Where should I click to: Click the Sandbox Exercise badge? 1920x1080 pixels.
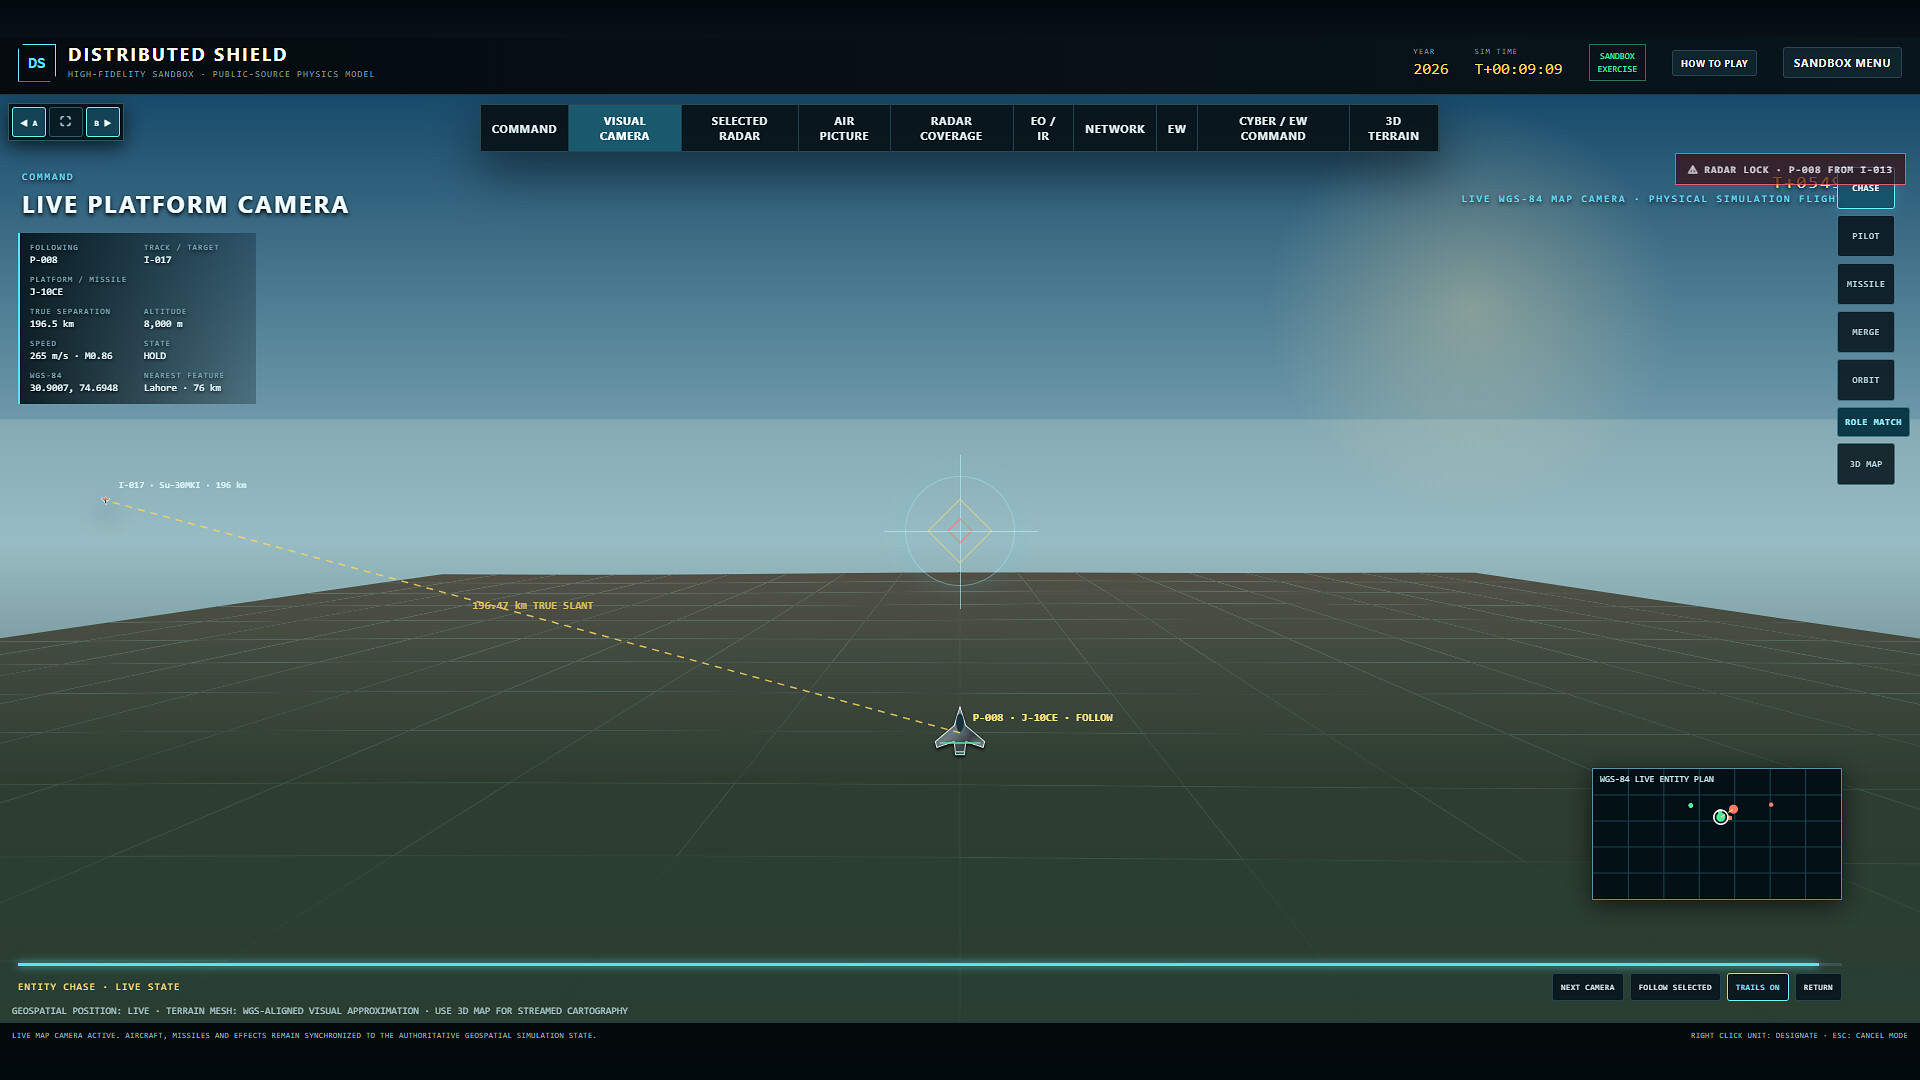(x=1617, y=63)
